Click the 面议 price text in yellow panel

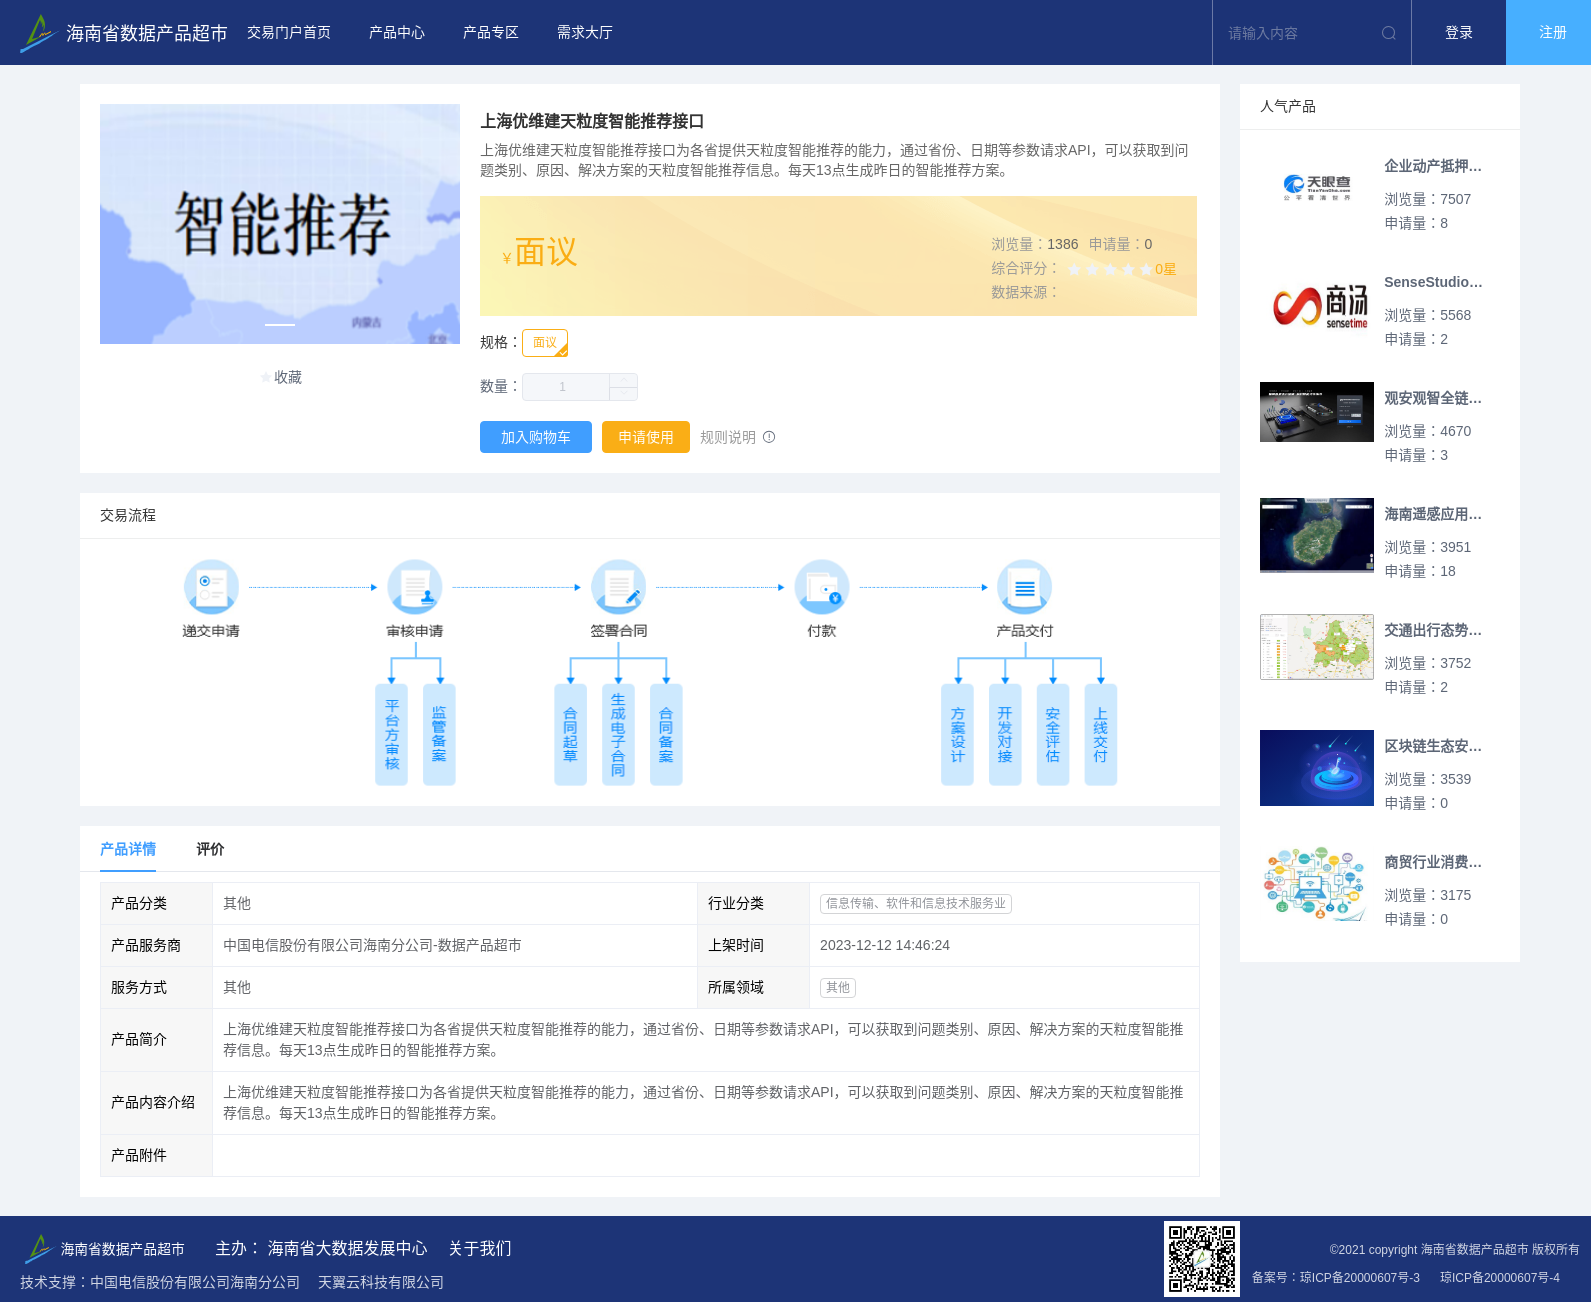click(546, 252)
